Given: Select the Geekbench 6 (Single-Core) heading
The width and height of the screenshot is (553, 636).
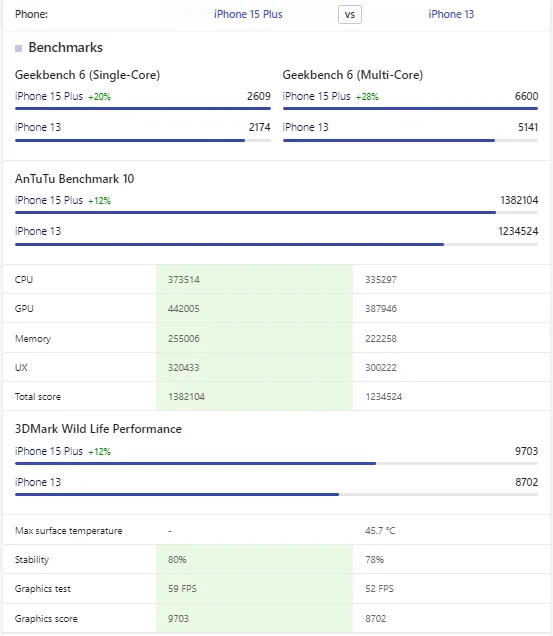Looking at the screenshot, I should click(87, 75).
